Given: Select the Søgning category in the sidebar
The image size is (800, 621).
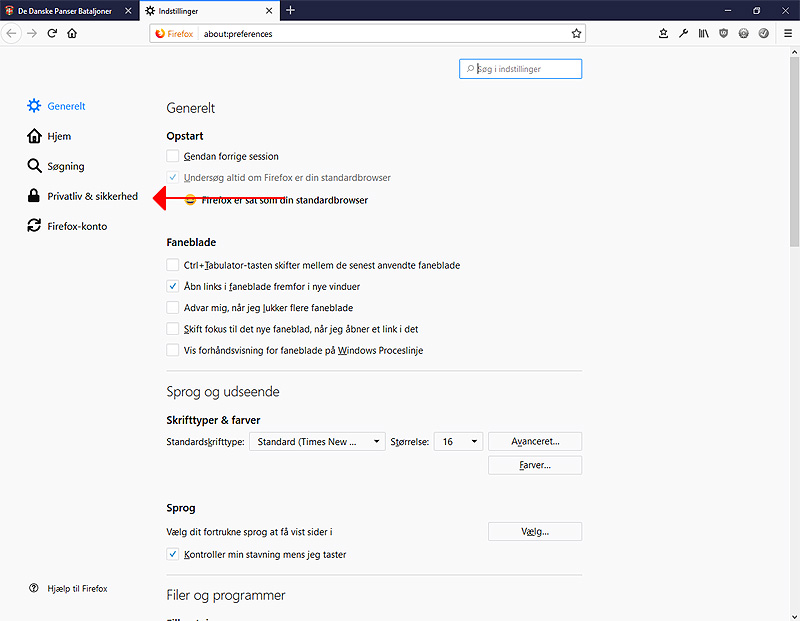Looking at the screenshot, I should (65, 166).
